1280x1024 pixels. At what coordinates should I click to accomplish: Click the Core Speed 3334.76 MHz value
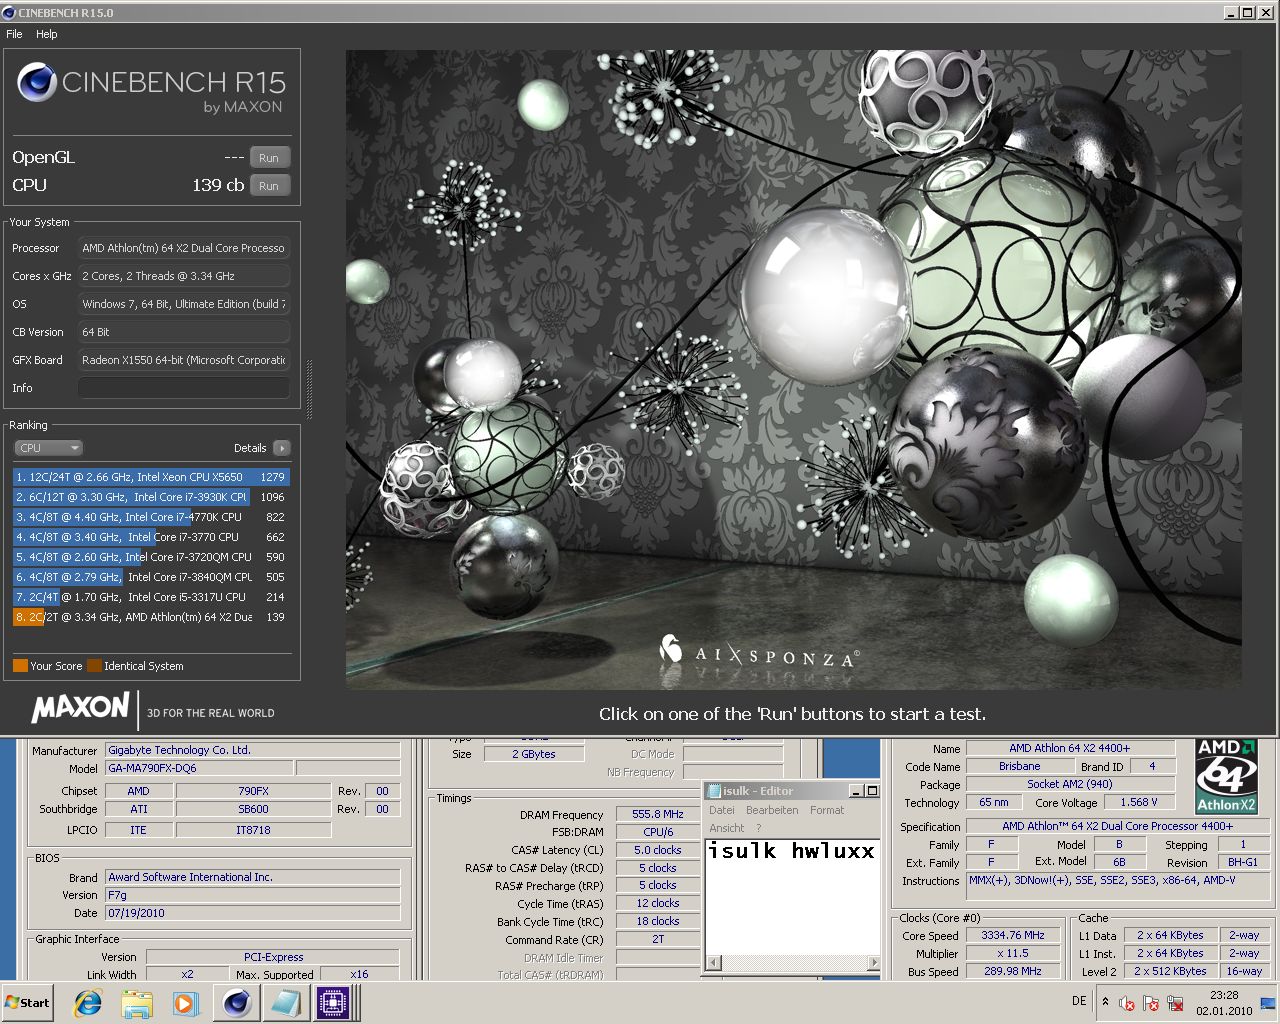pyautogui.click(x=1013, y=936)
